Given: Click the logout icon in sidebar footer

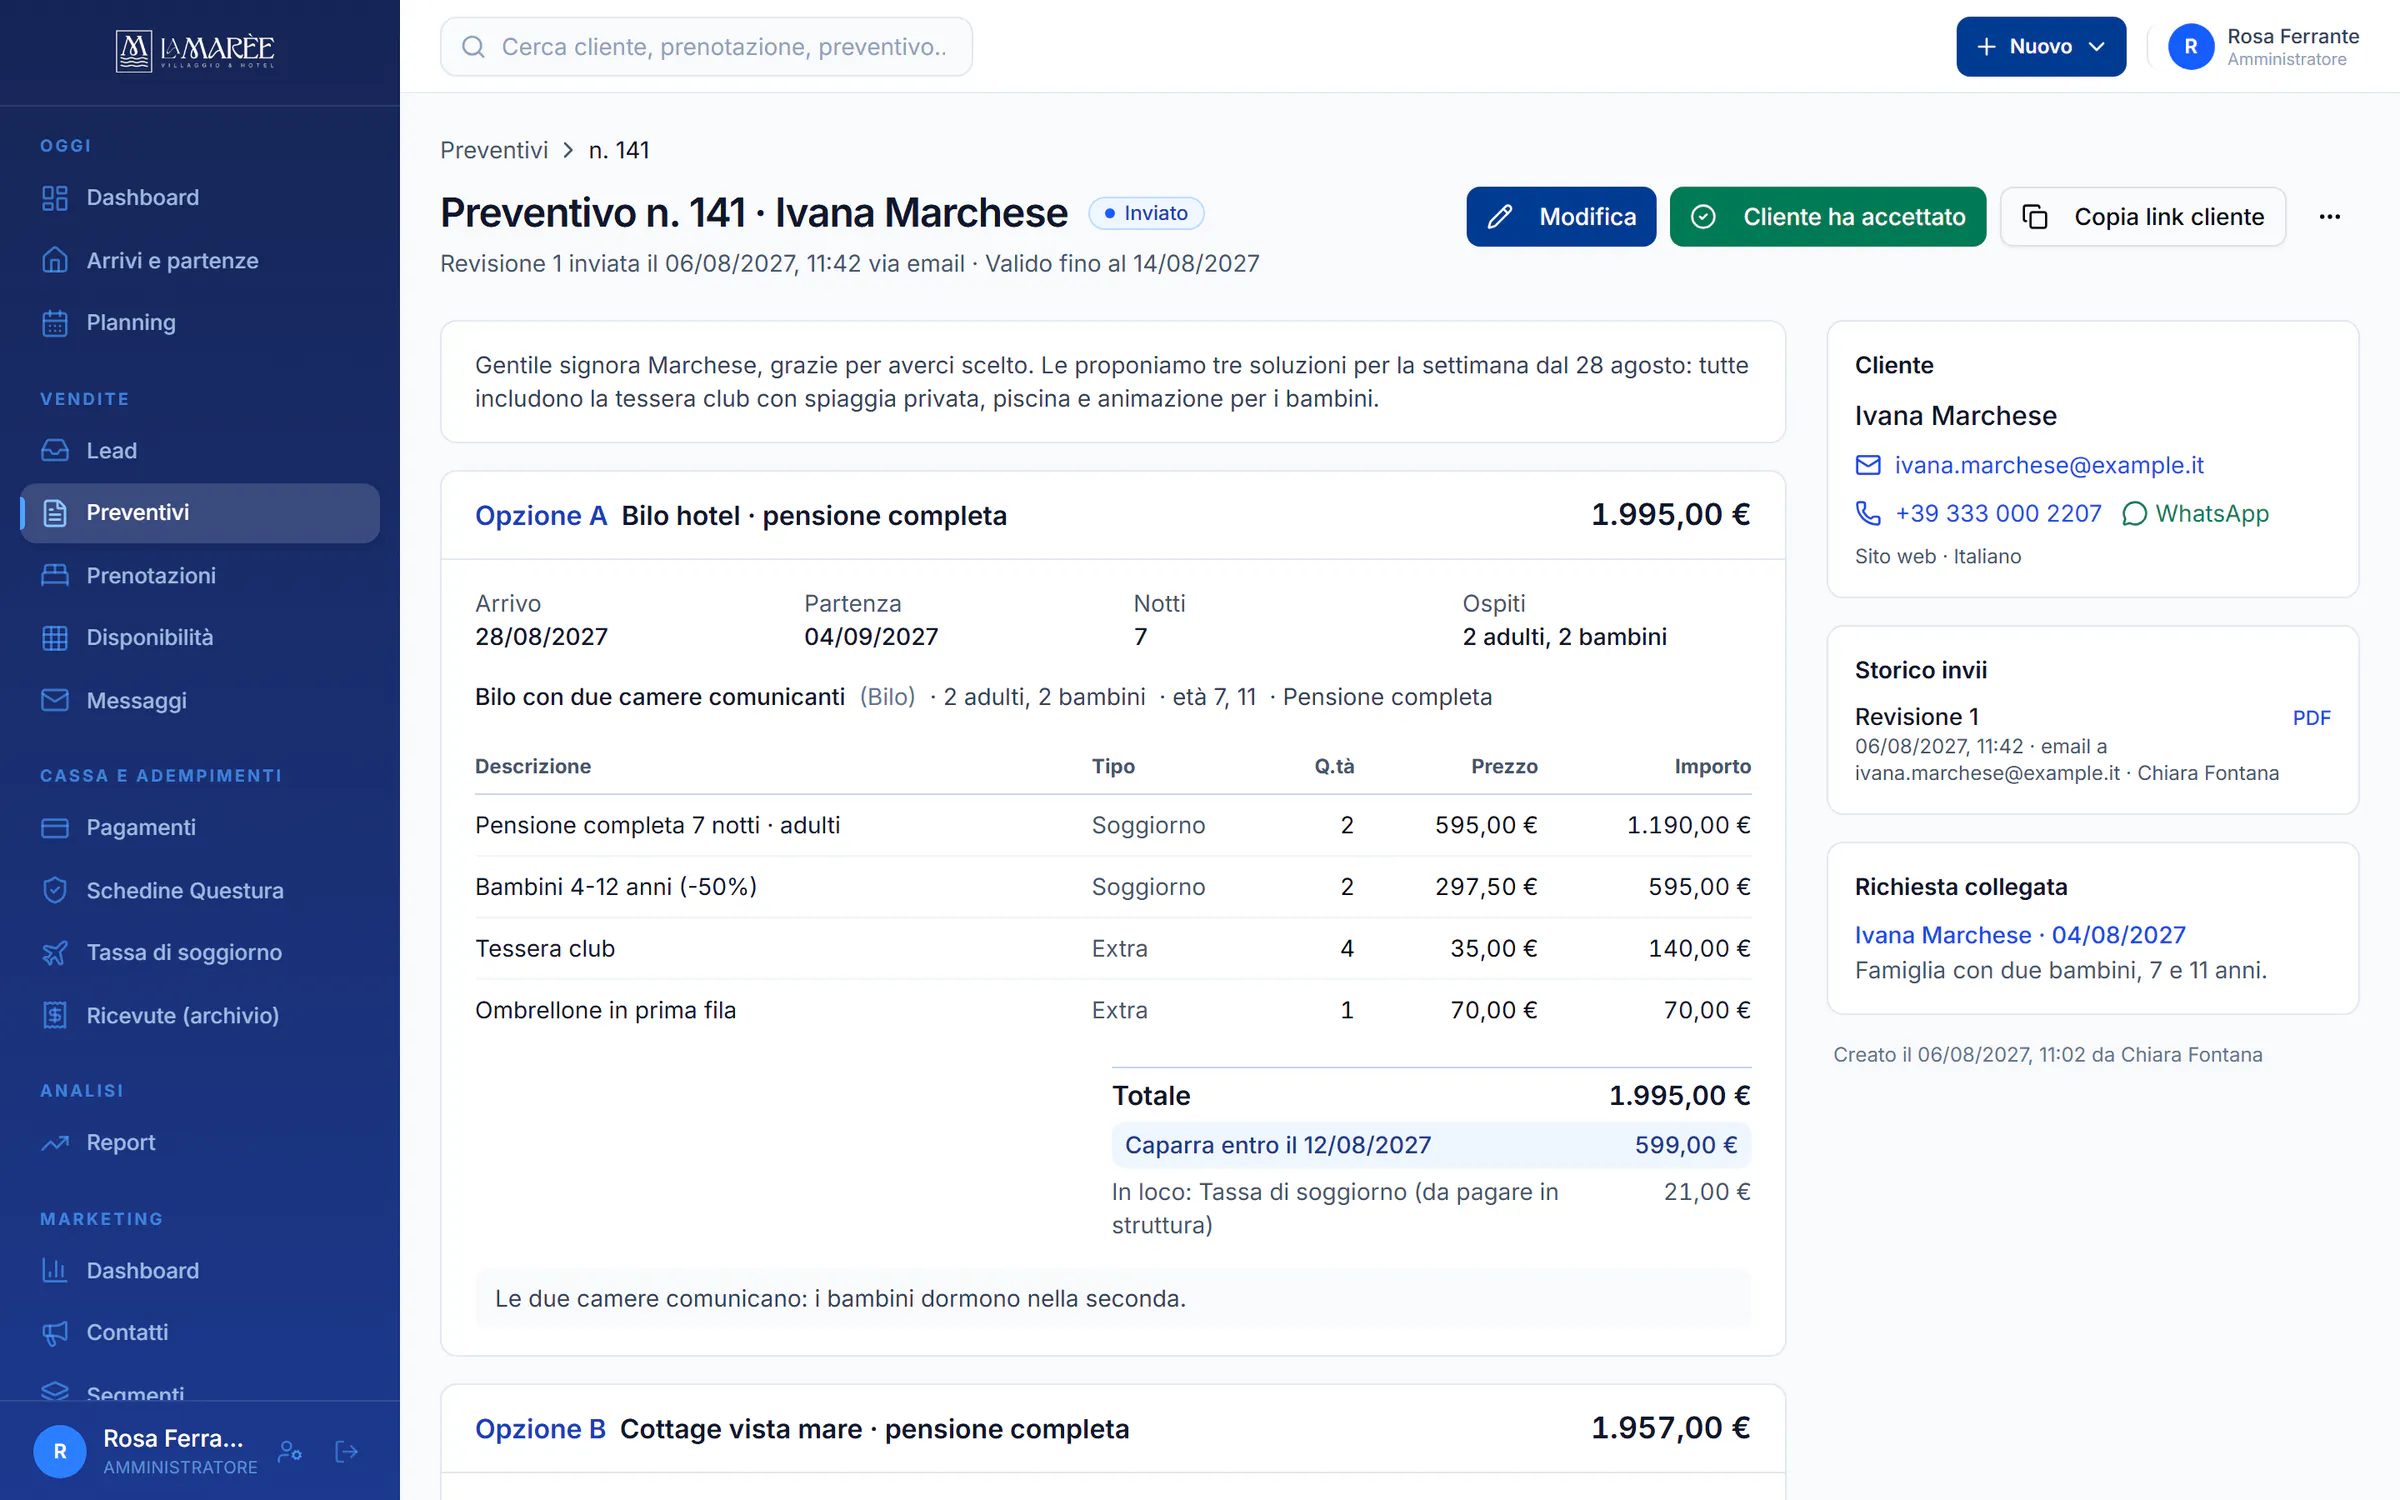Looking at the screenshot, I should (x=346, y=1451).
